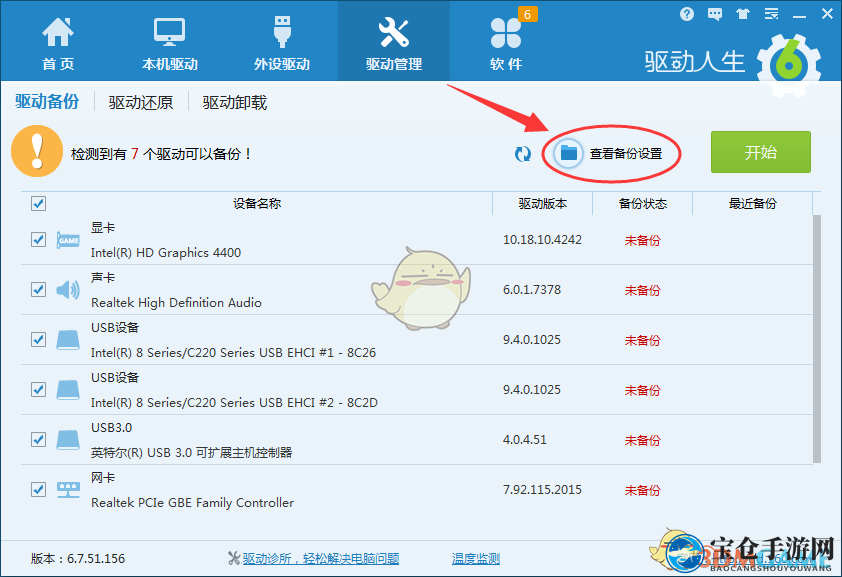Image resolution: width=842 pixels, height=577 pixels.
Task: Uncheck the Realtek High Definition Audio checkbox
Action: [38, 289]
